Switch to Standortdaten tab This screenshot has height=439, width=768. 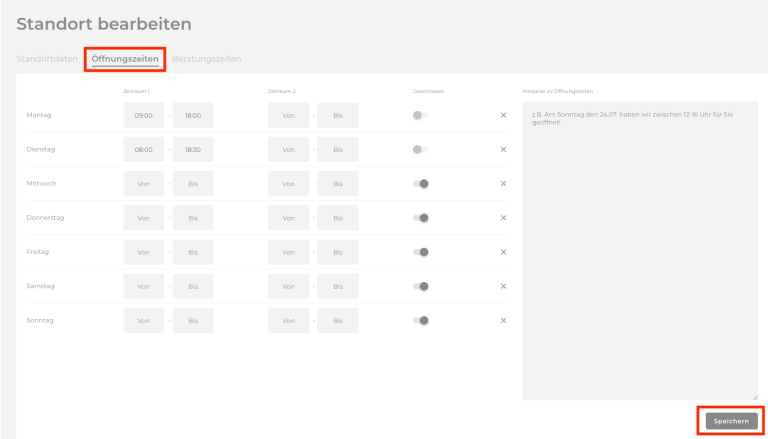point(46,59)
